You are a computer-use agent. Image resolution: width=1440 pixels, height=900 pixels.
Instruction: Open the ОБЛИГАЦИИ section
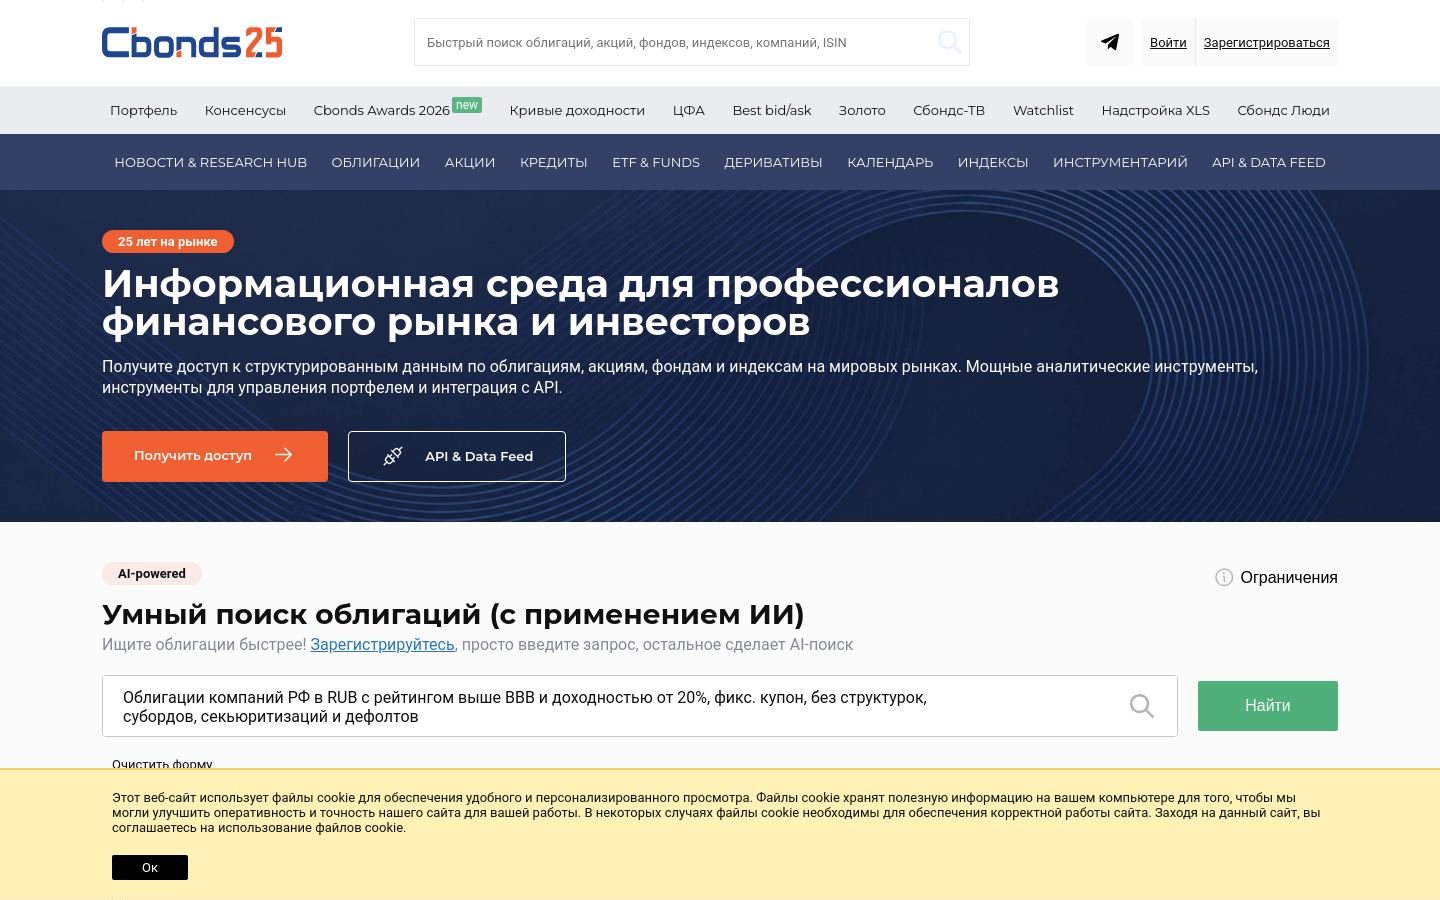click(x=376, y=162)
